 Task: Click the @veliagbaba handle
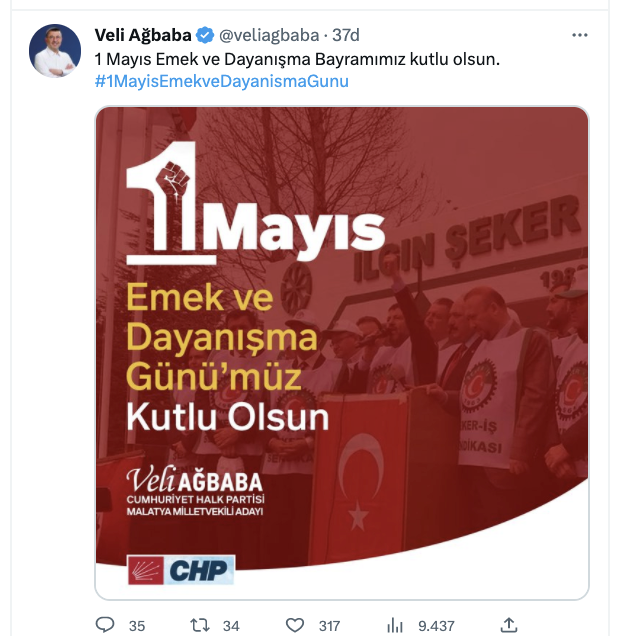[x=269, y=35]
